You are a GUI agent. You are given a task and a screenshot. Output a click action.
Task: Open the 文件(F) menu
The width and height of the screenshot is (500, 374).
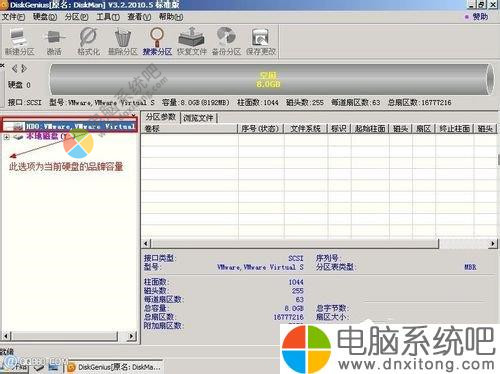13,17
